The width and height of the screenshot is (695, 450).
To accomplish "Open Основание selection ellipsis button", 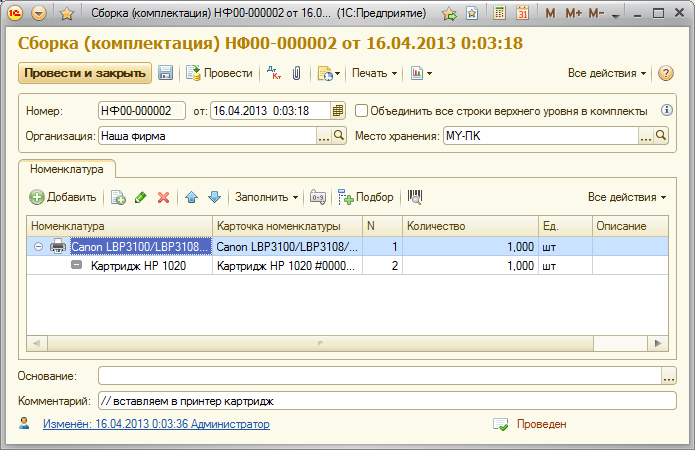I will (669, 376).
